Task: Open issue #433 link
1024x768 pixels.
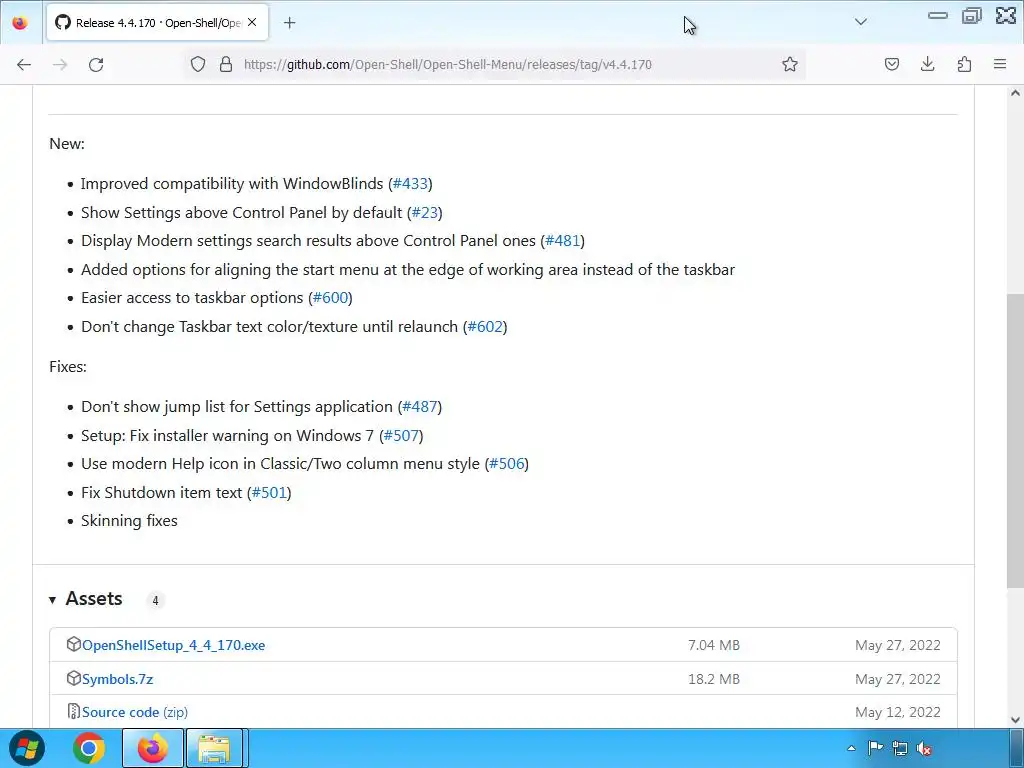Action: 410,184
